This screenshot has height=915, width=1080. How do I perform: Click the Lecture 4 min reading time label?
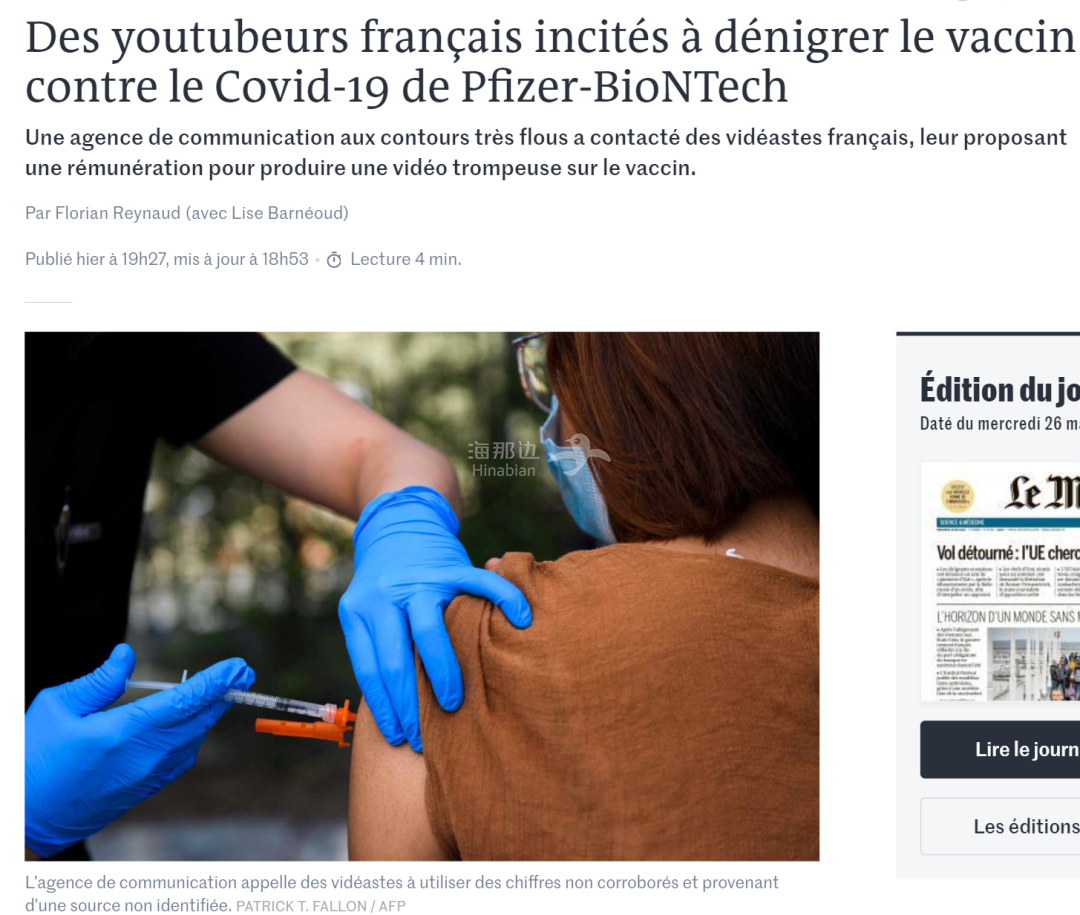click(x=406, y=259)
